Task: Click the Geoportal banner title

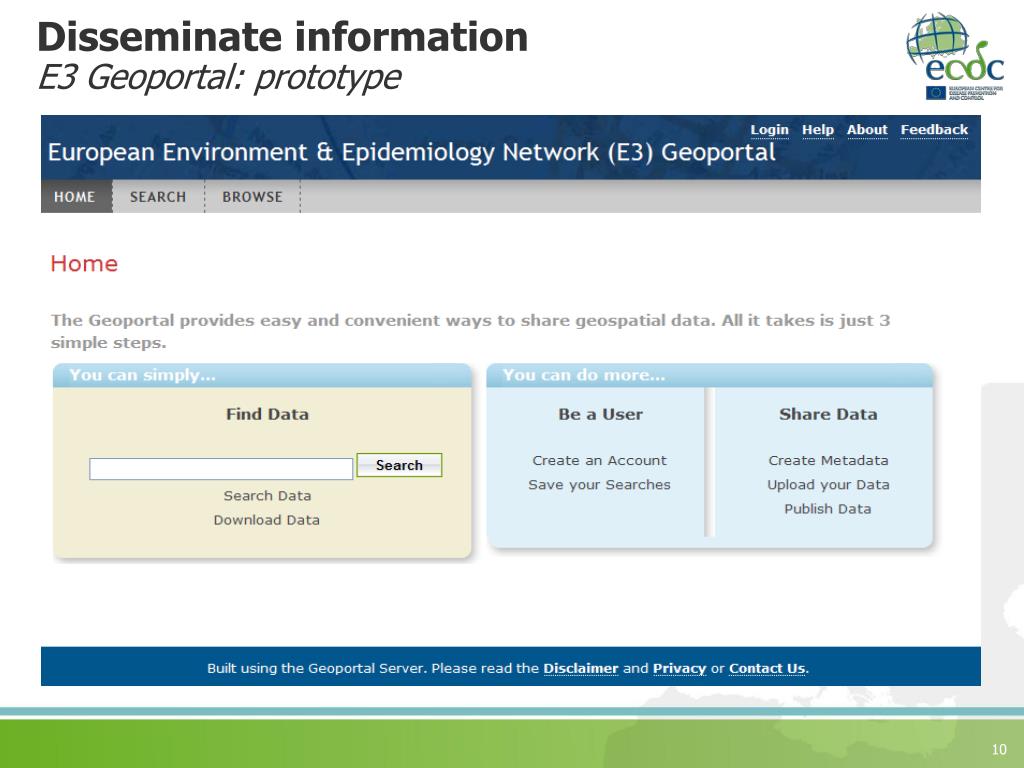Action: [x=411, y=152]
